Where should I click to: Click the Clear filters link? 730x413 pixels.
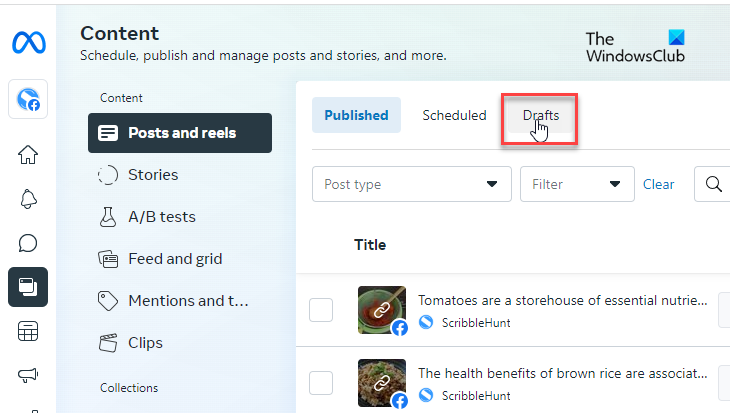pyautogui.click(x=658, y=184)
